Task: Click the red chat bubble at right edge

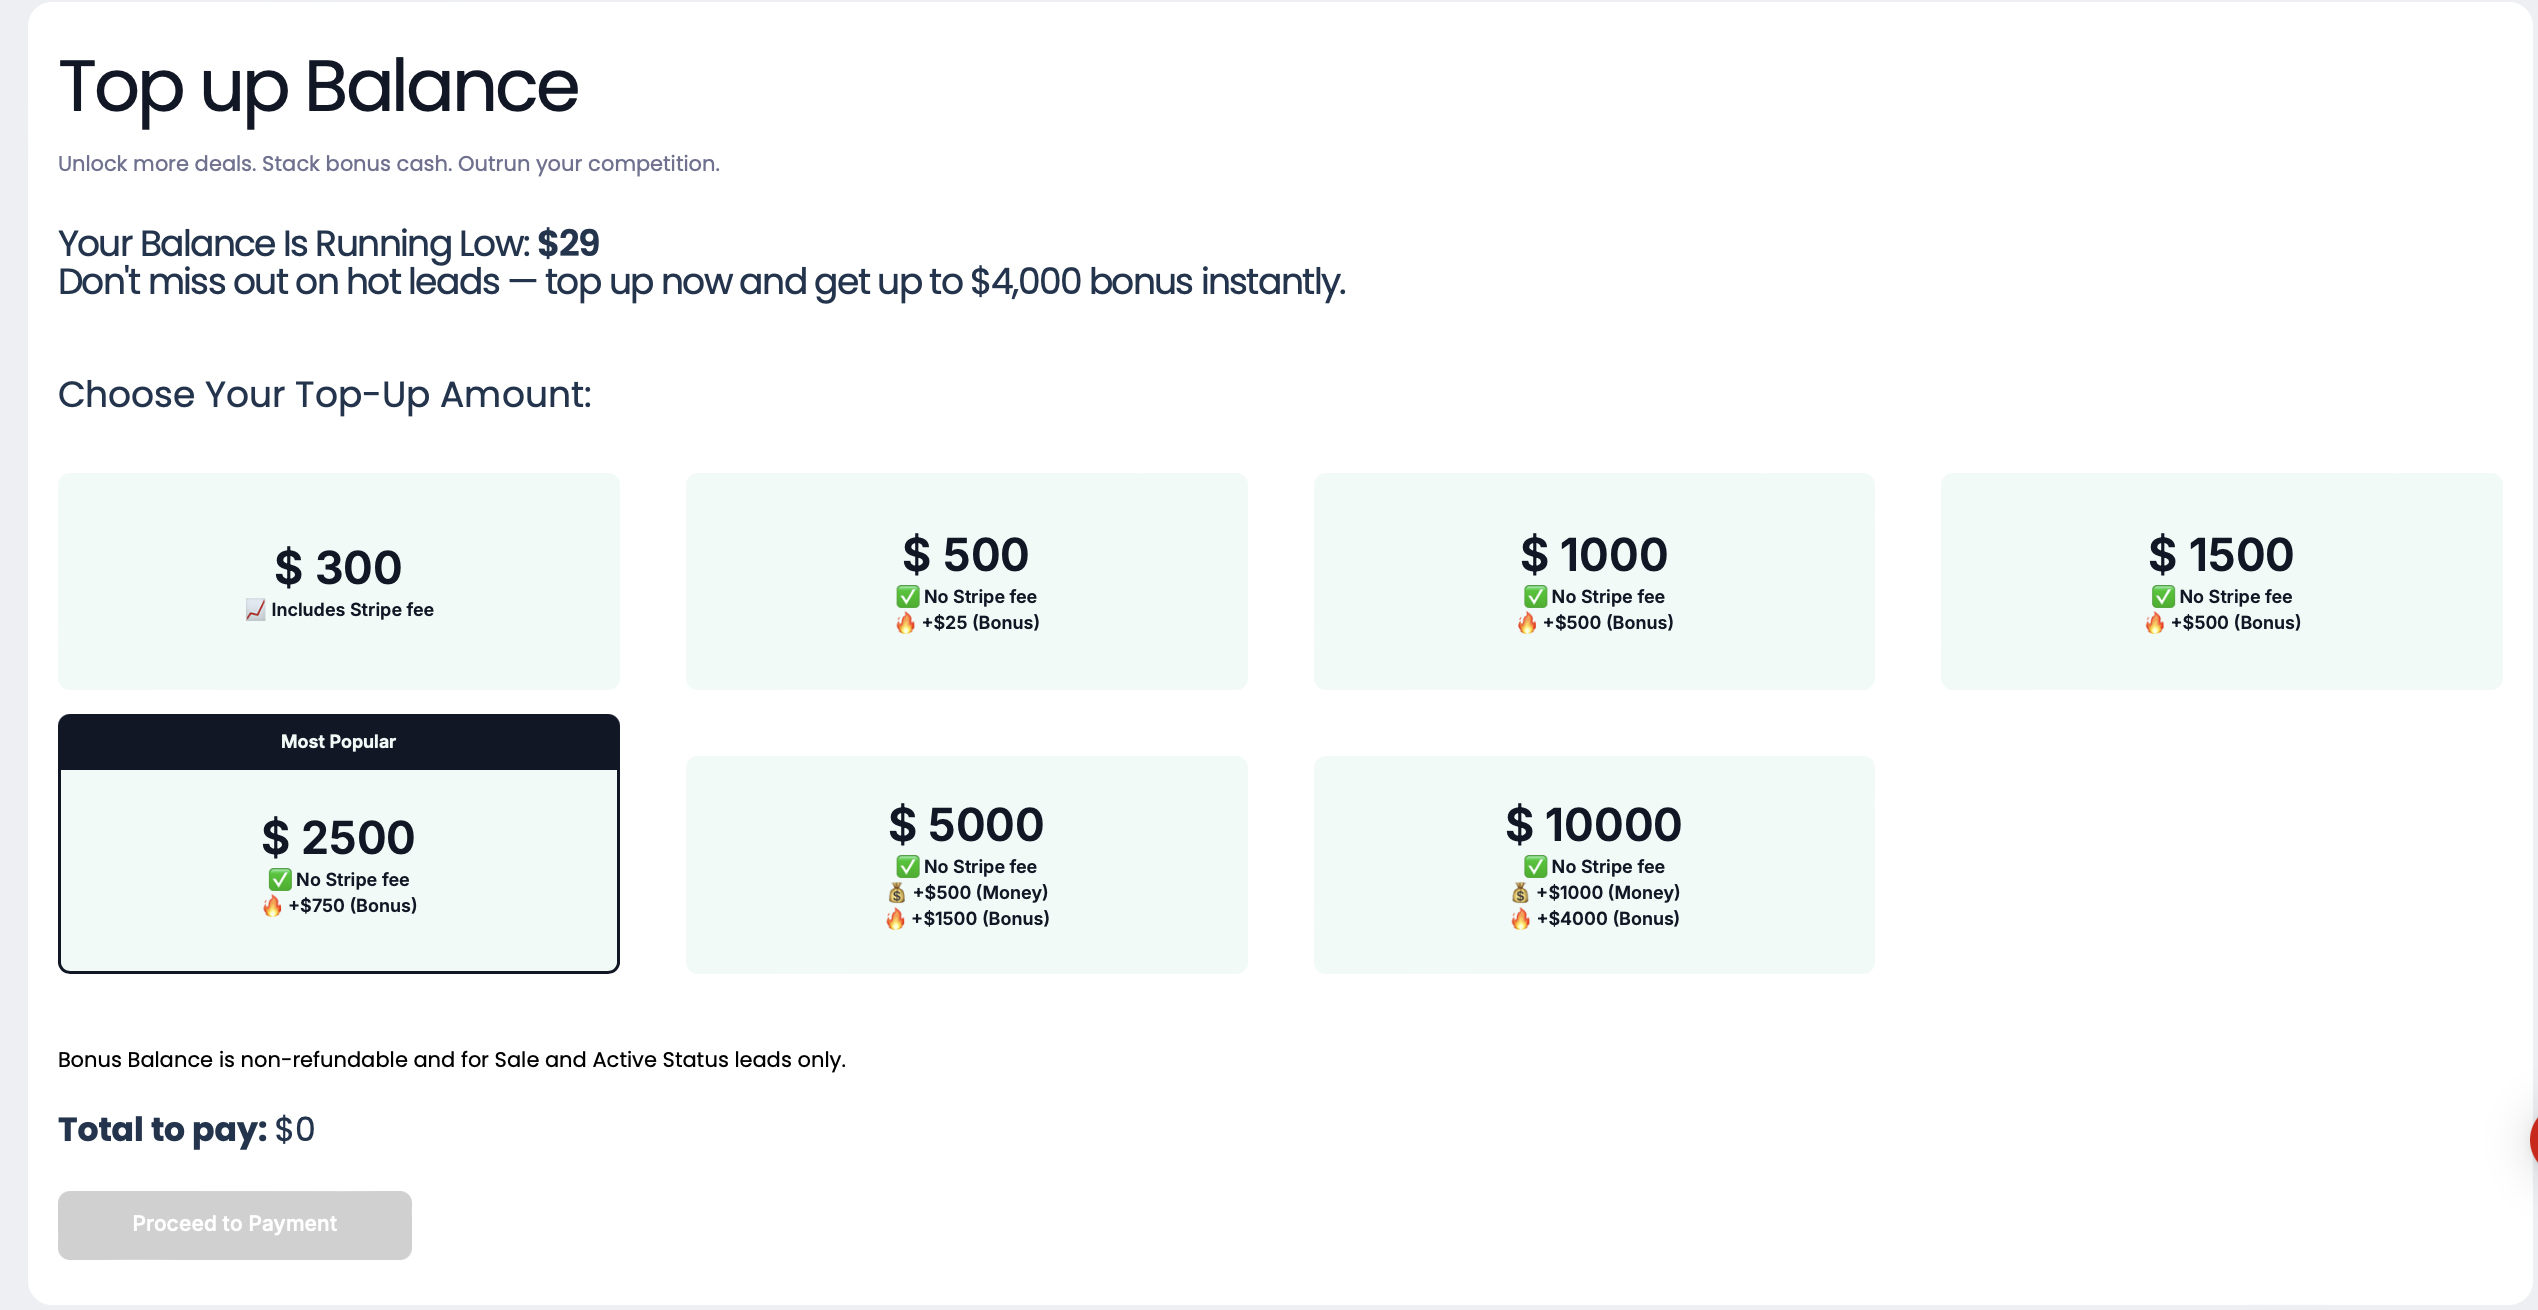Action: (x=2532, y=1140)
